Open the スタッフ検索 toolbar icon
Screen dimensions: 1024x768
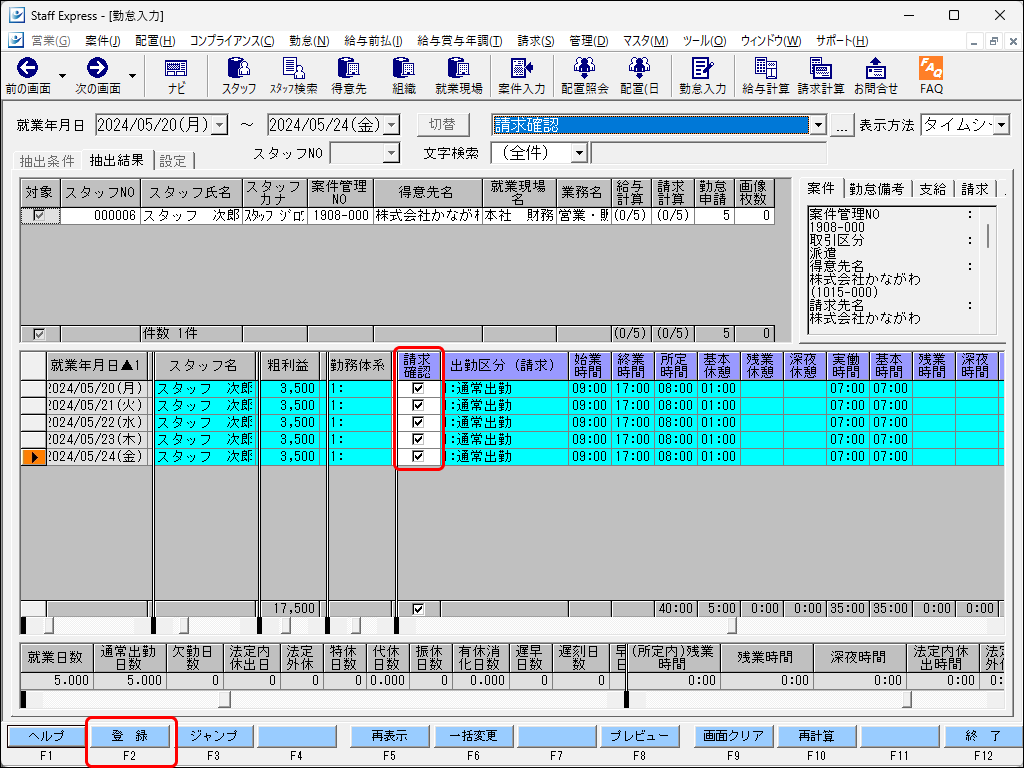tap(293, 76)
